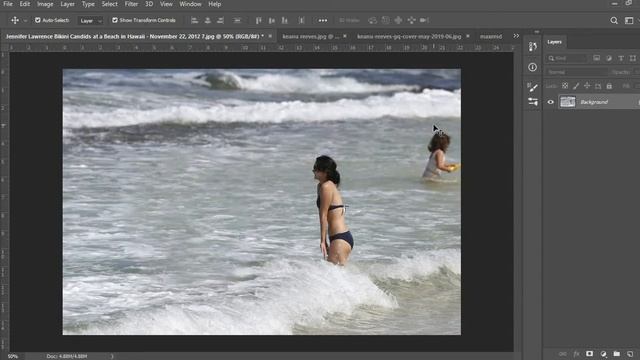The height and width of the screenshot is (360, 640).
Task: Open the Brushes presets panel icon
Action: click(x=533, y=102)
